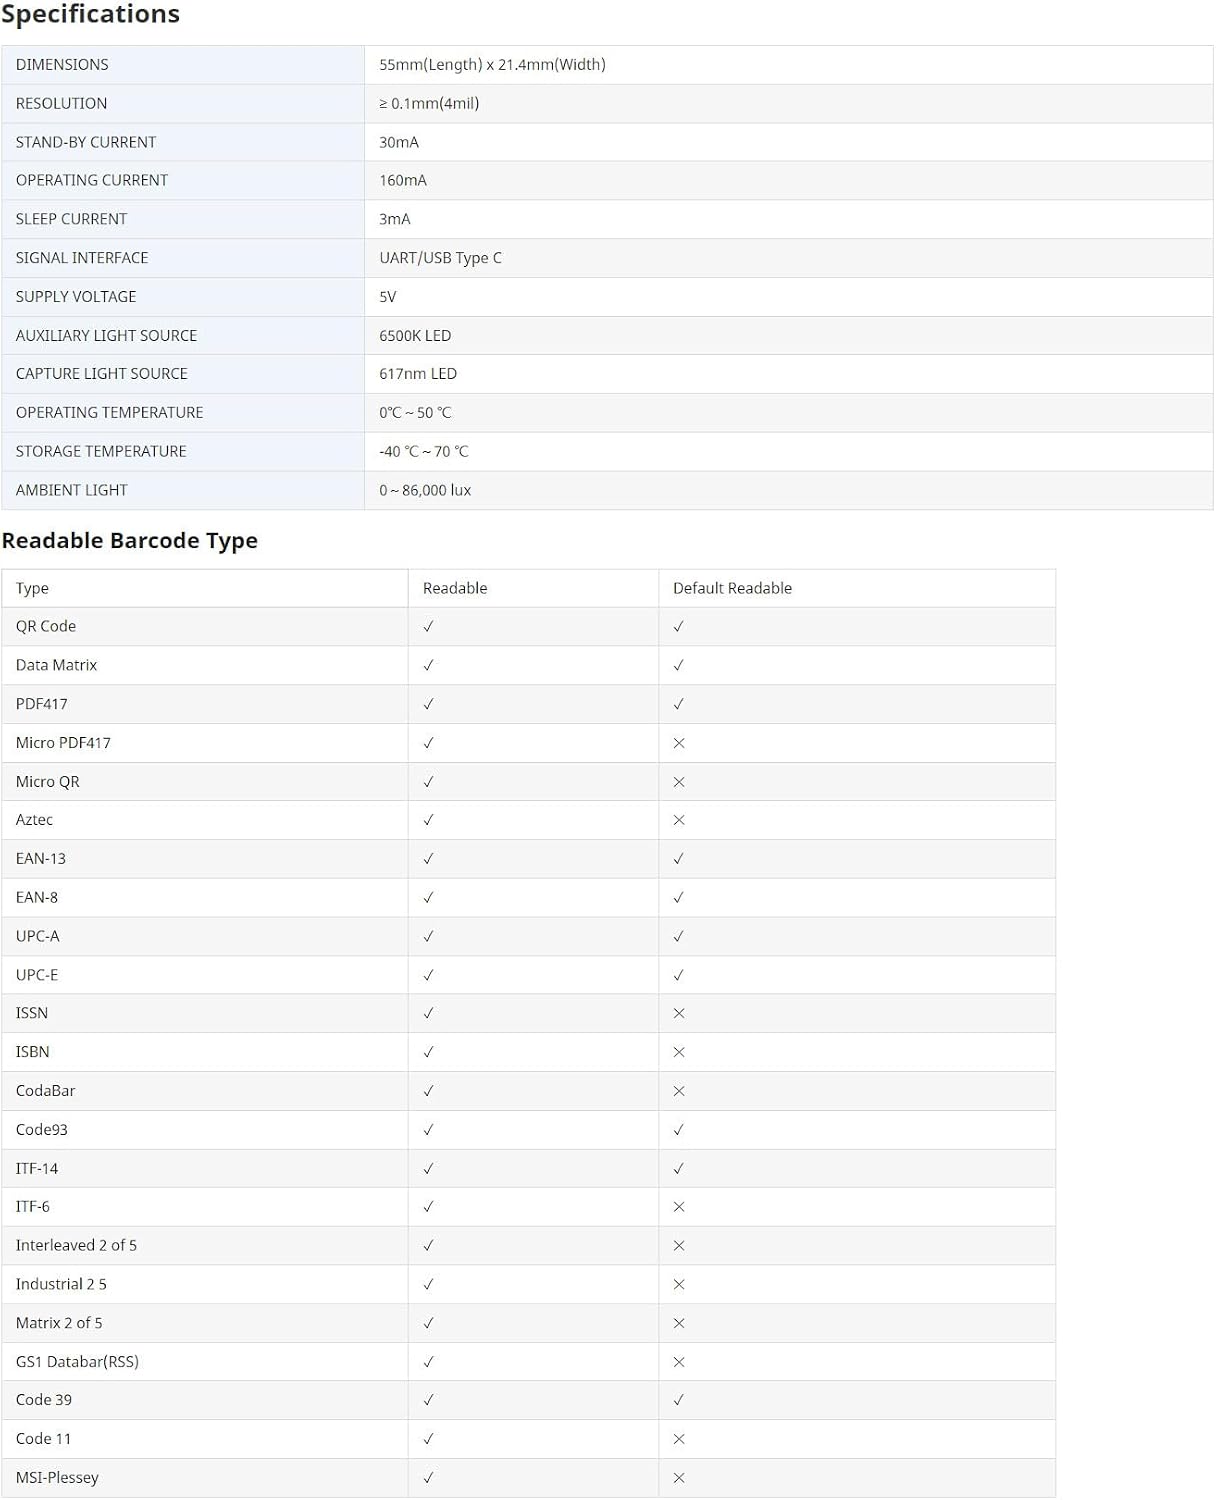Select the DIMENSIONS value cell
The height and width of the screenshot is (1500, 1216).
tap(789, 65)
